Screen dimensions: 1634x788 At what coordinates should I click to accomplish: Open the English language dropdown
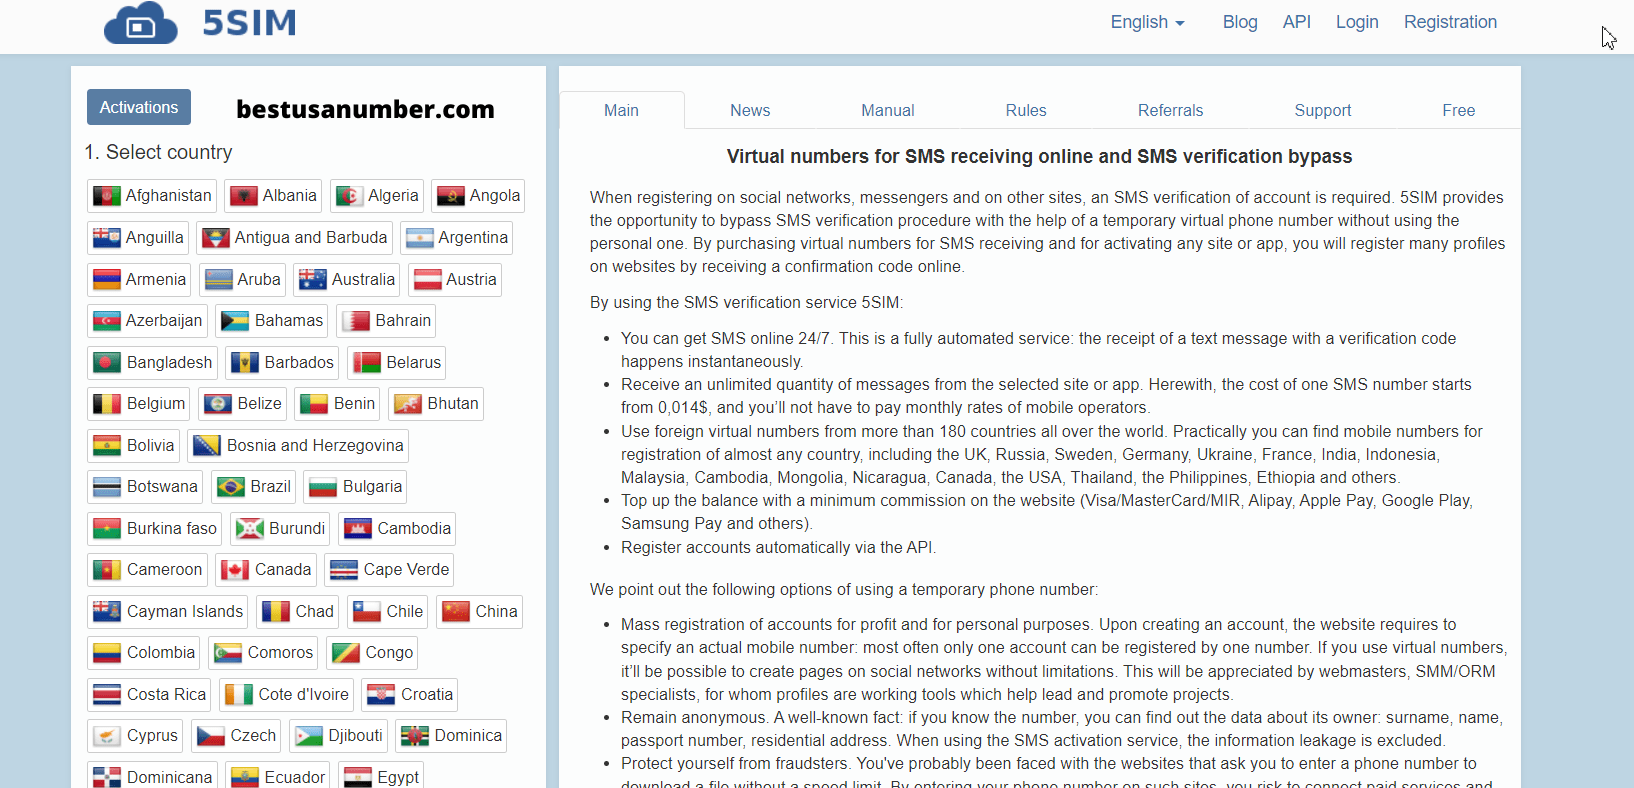click(1147, 22)
